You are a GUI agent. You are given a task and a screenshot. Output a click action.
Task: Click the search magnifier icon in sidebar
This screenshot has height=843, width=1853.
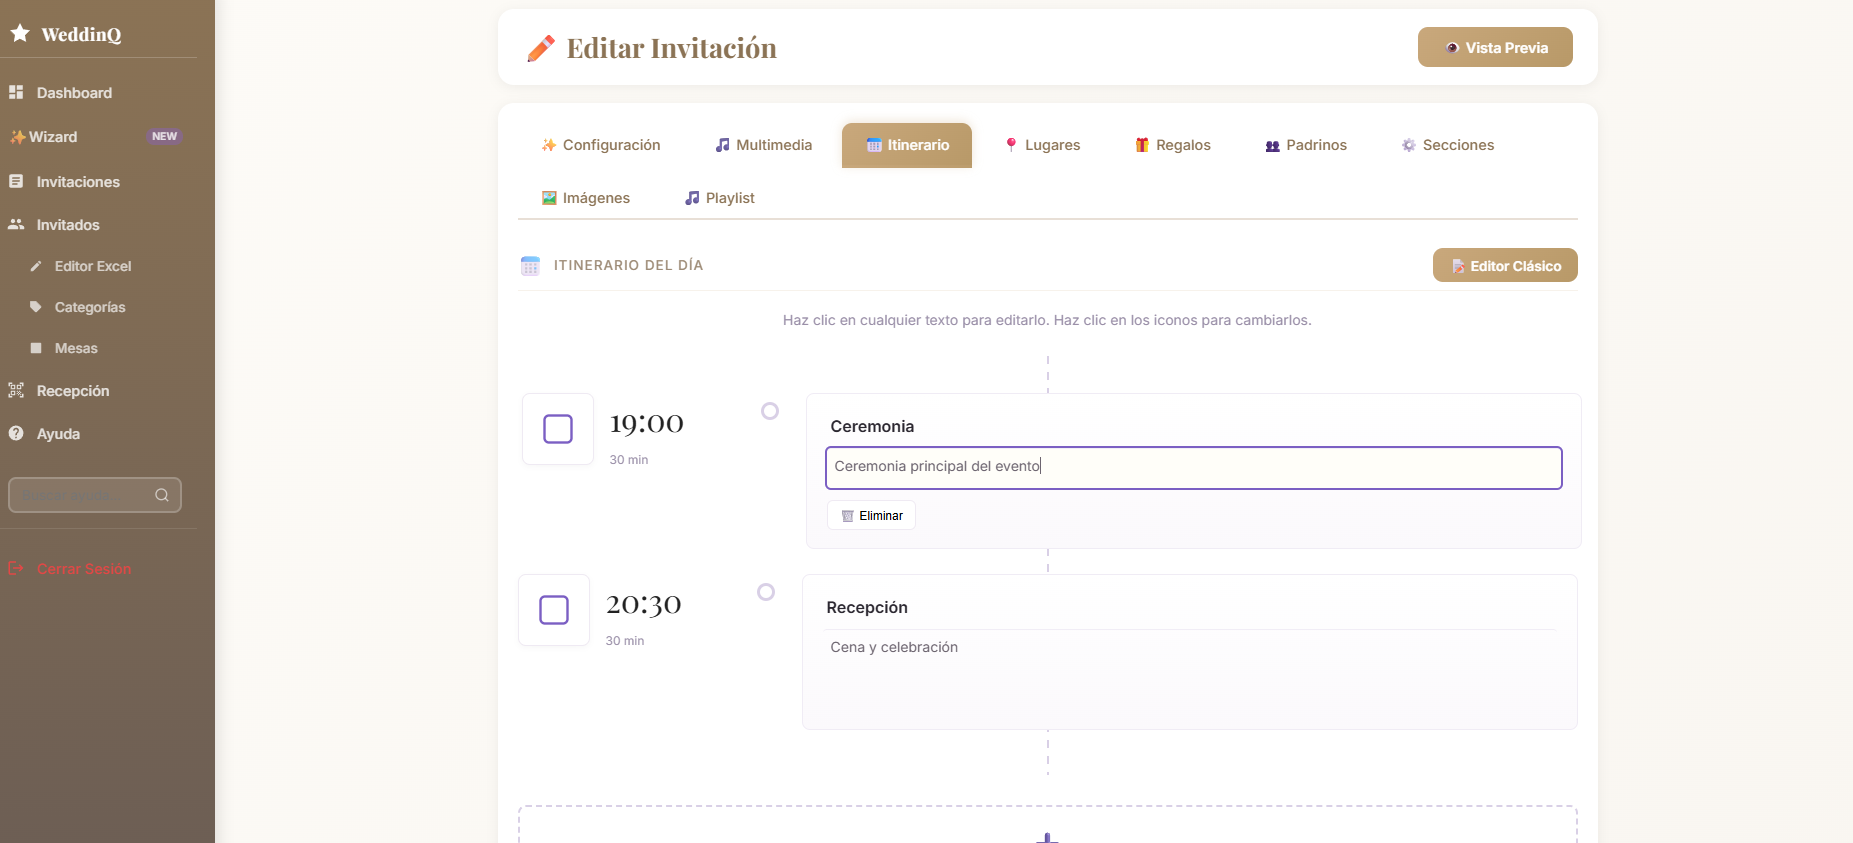pyautogui.click(x=161, y=495)
